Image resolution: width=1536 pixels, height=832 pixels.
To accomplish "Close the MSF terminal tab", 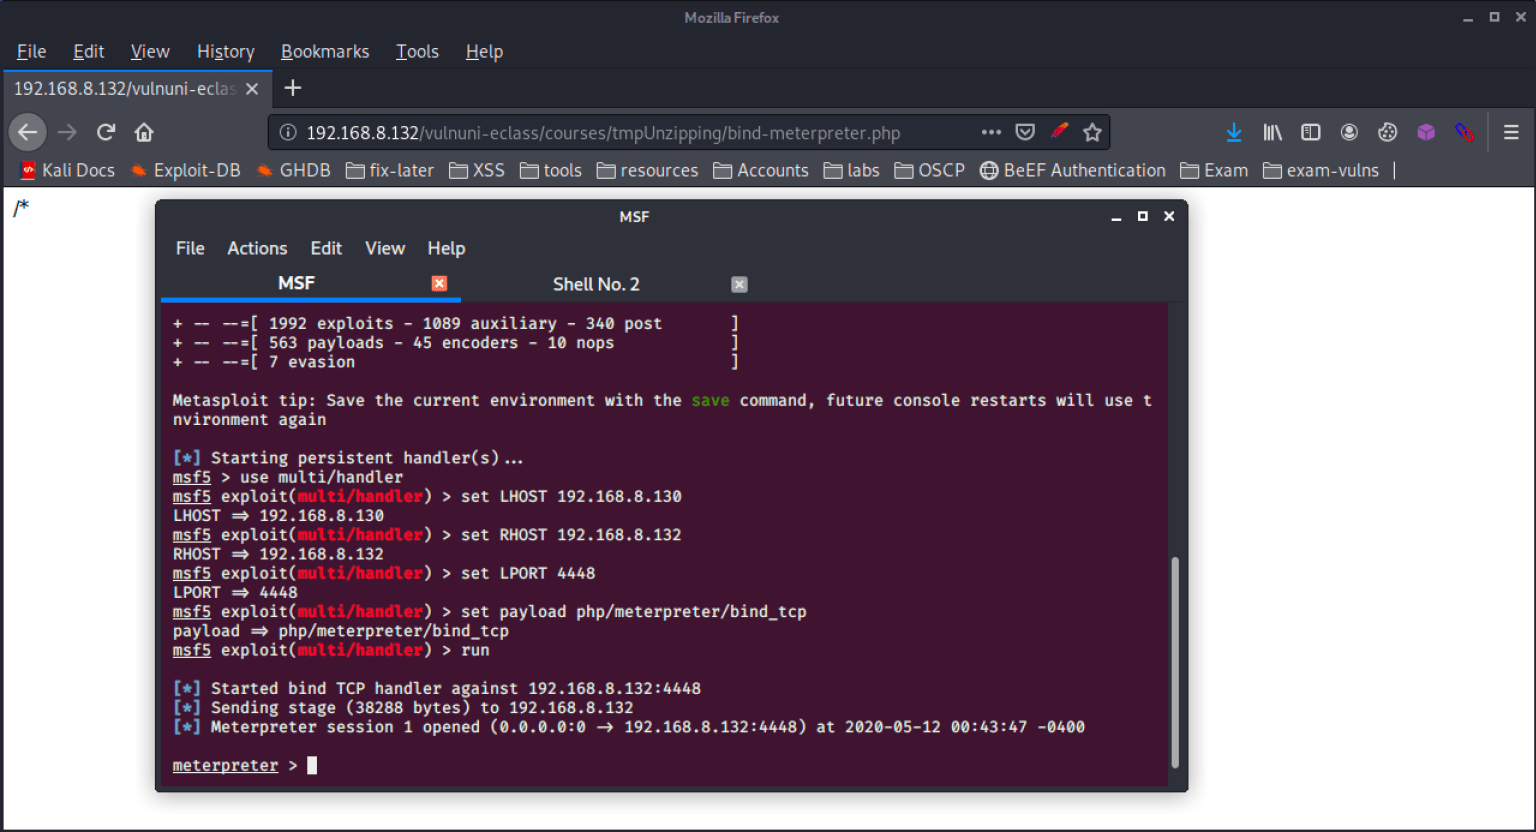I will [x=439, y=284].
